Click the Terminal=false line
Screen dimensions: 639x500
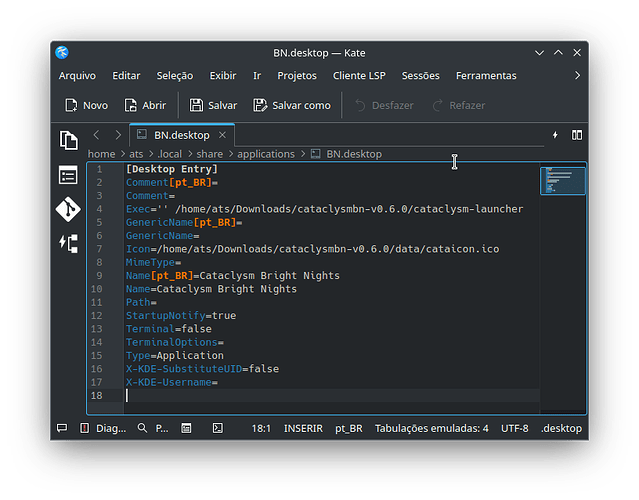(x=169, y=329)
